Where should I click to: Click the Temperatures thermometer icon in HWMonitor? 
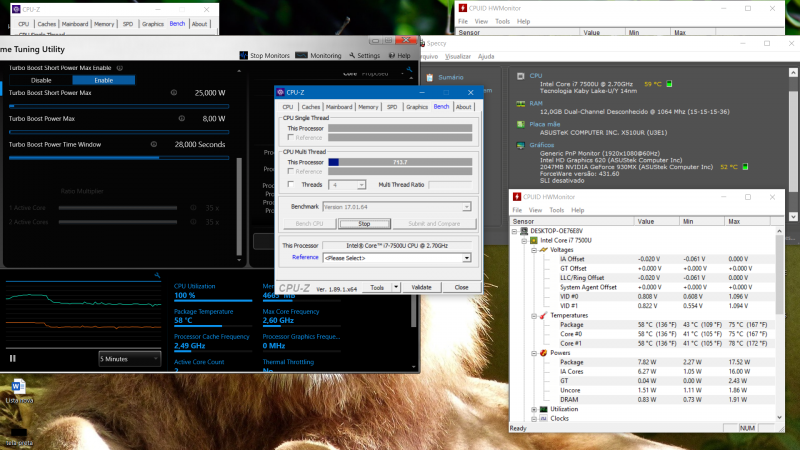point(543,315)
